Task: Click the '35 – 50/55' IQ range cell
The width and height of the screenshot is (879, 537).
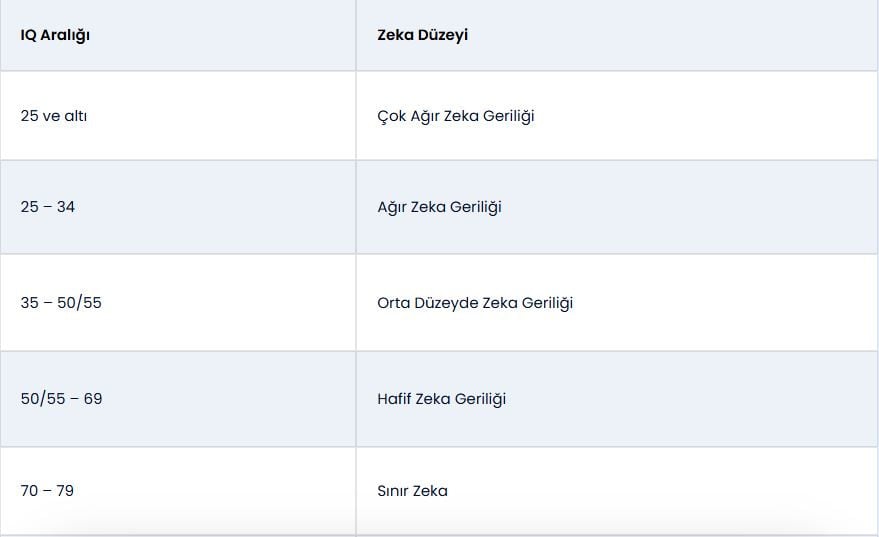Action: pyautogui.click(x=61, y=303)
